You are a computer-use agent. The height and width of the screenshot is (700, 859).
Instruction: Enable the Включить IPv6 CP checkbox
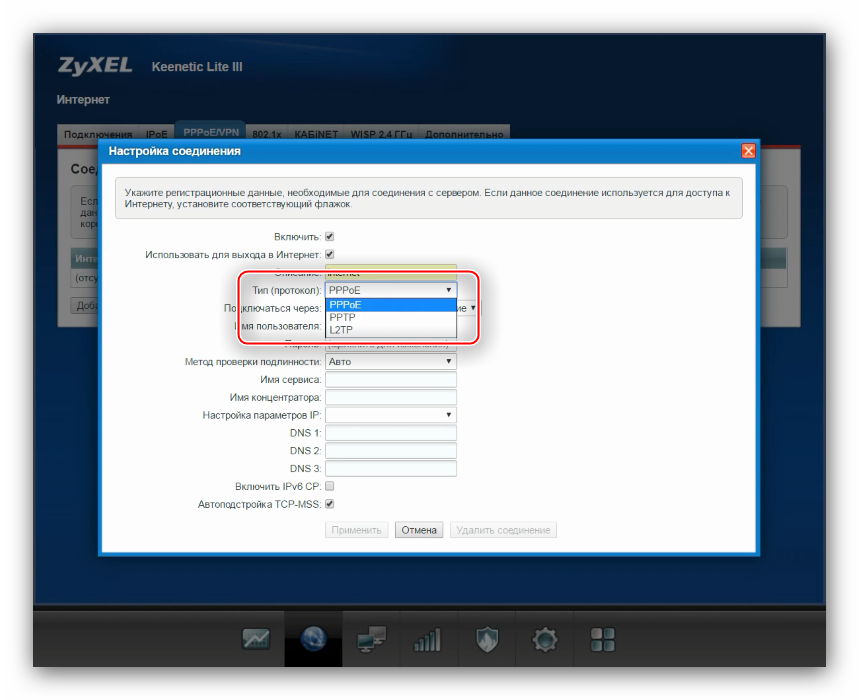tap(330, 486)
